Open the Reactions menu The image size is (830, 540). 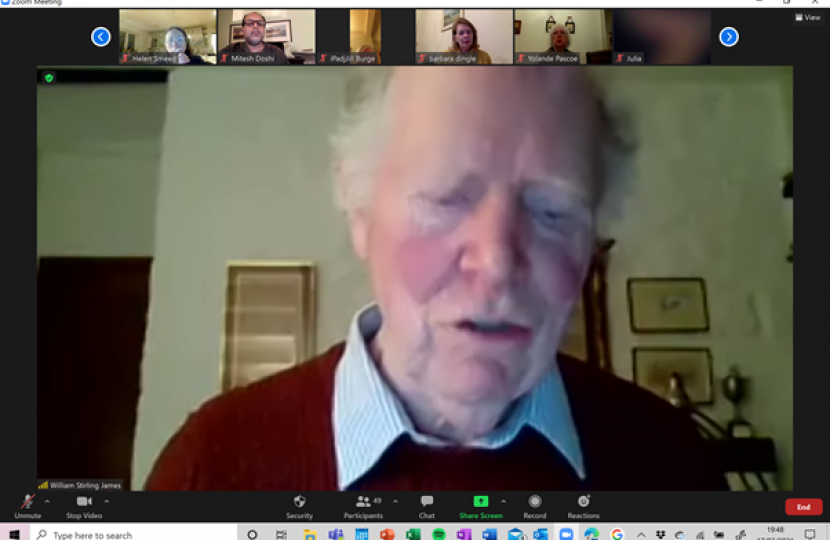click(x=583, y=505)
